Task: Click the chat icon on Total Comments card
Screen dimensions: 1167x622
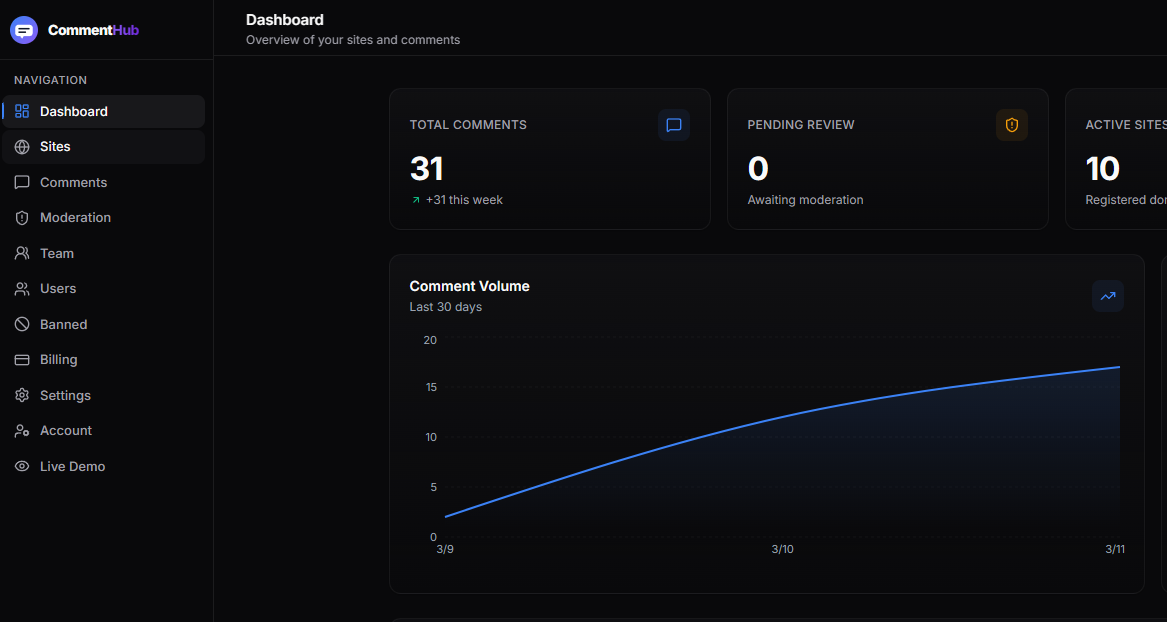Action: (x=674, y=125)
